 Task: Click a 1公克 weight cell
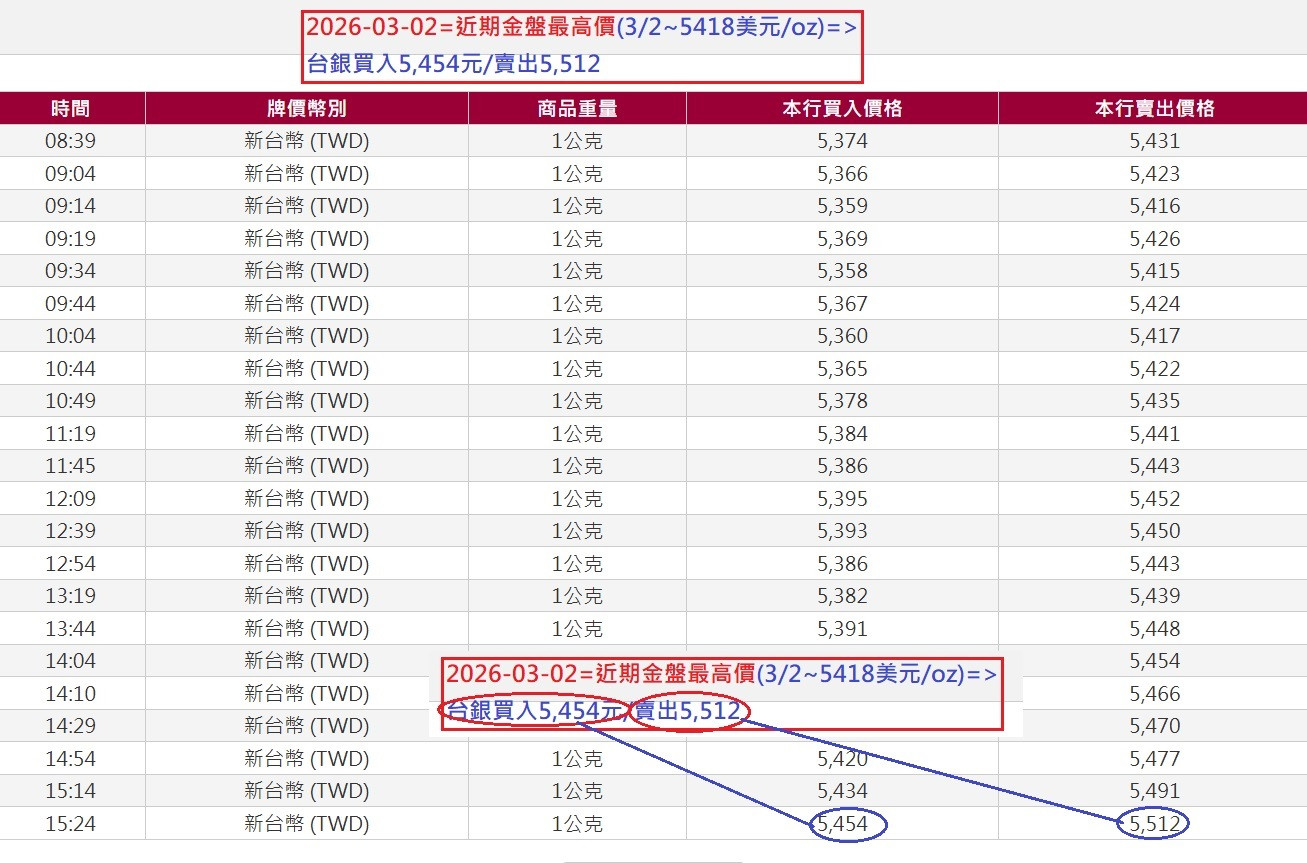point(577,140)
